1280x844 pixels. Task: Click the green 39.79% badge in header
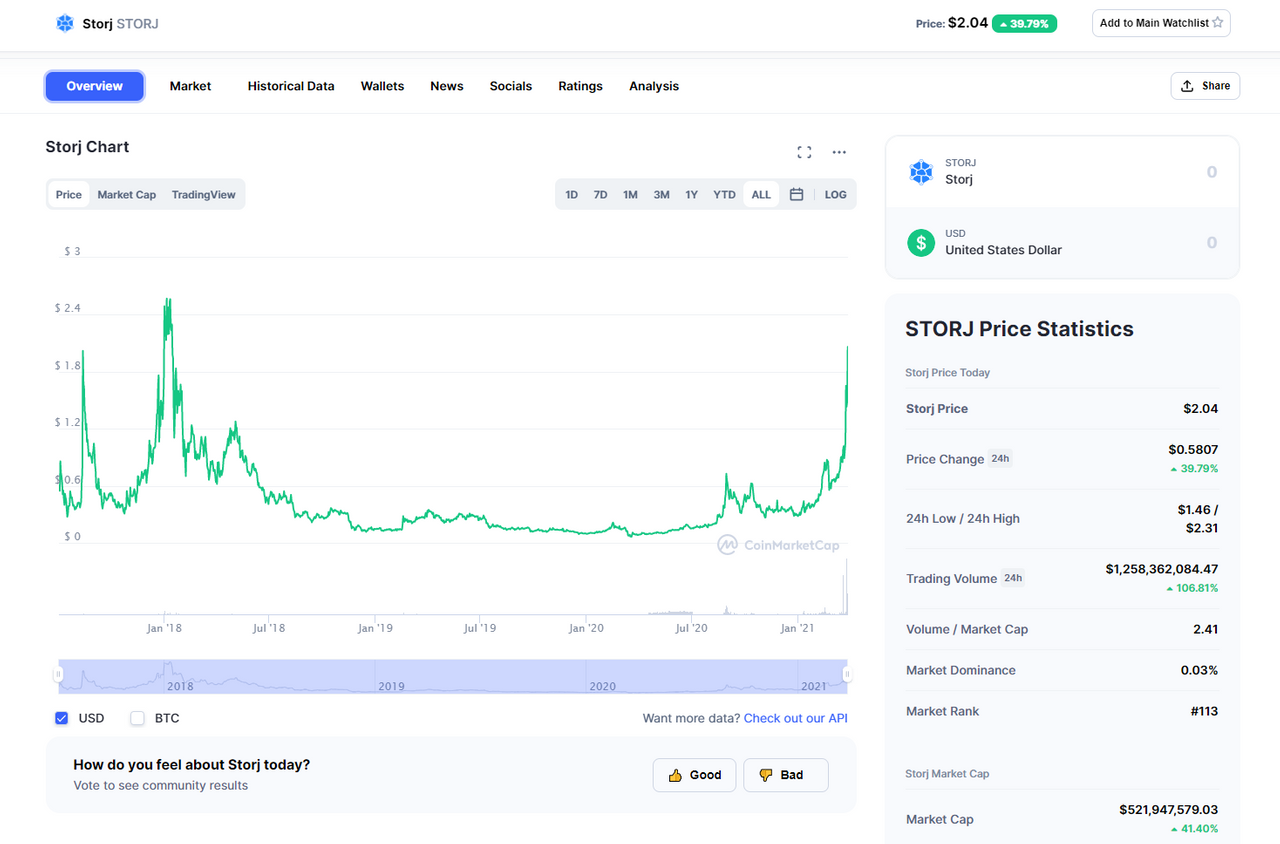(1024, 23)
